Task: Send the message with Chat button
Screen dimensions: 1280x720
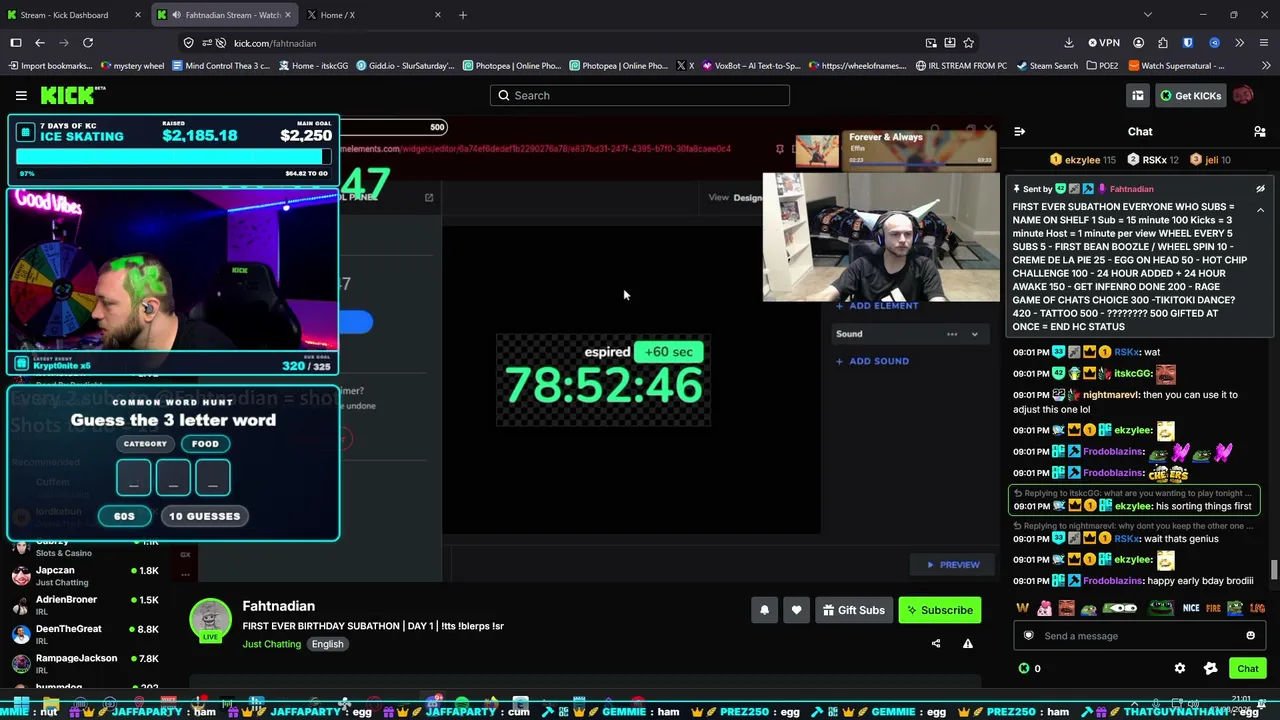Action: pyautogui.click(x=1247, y=668)
